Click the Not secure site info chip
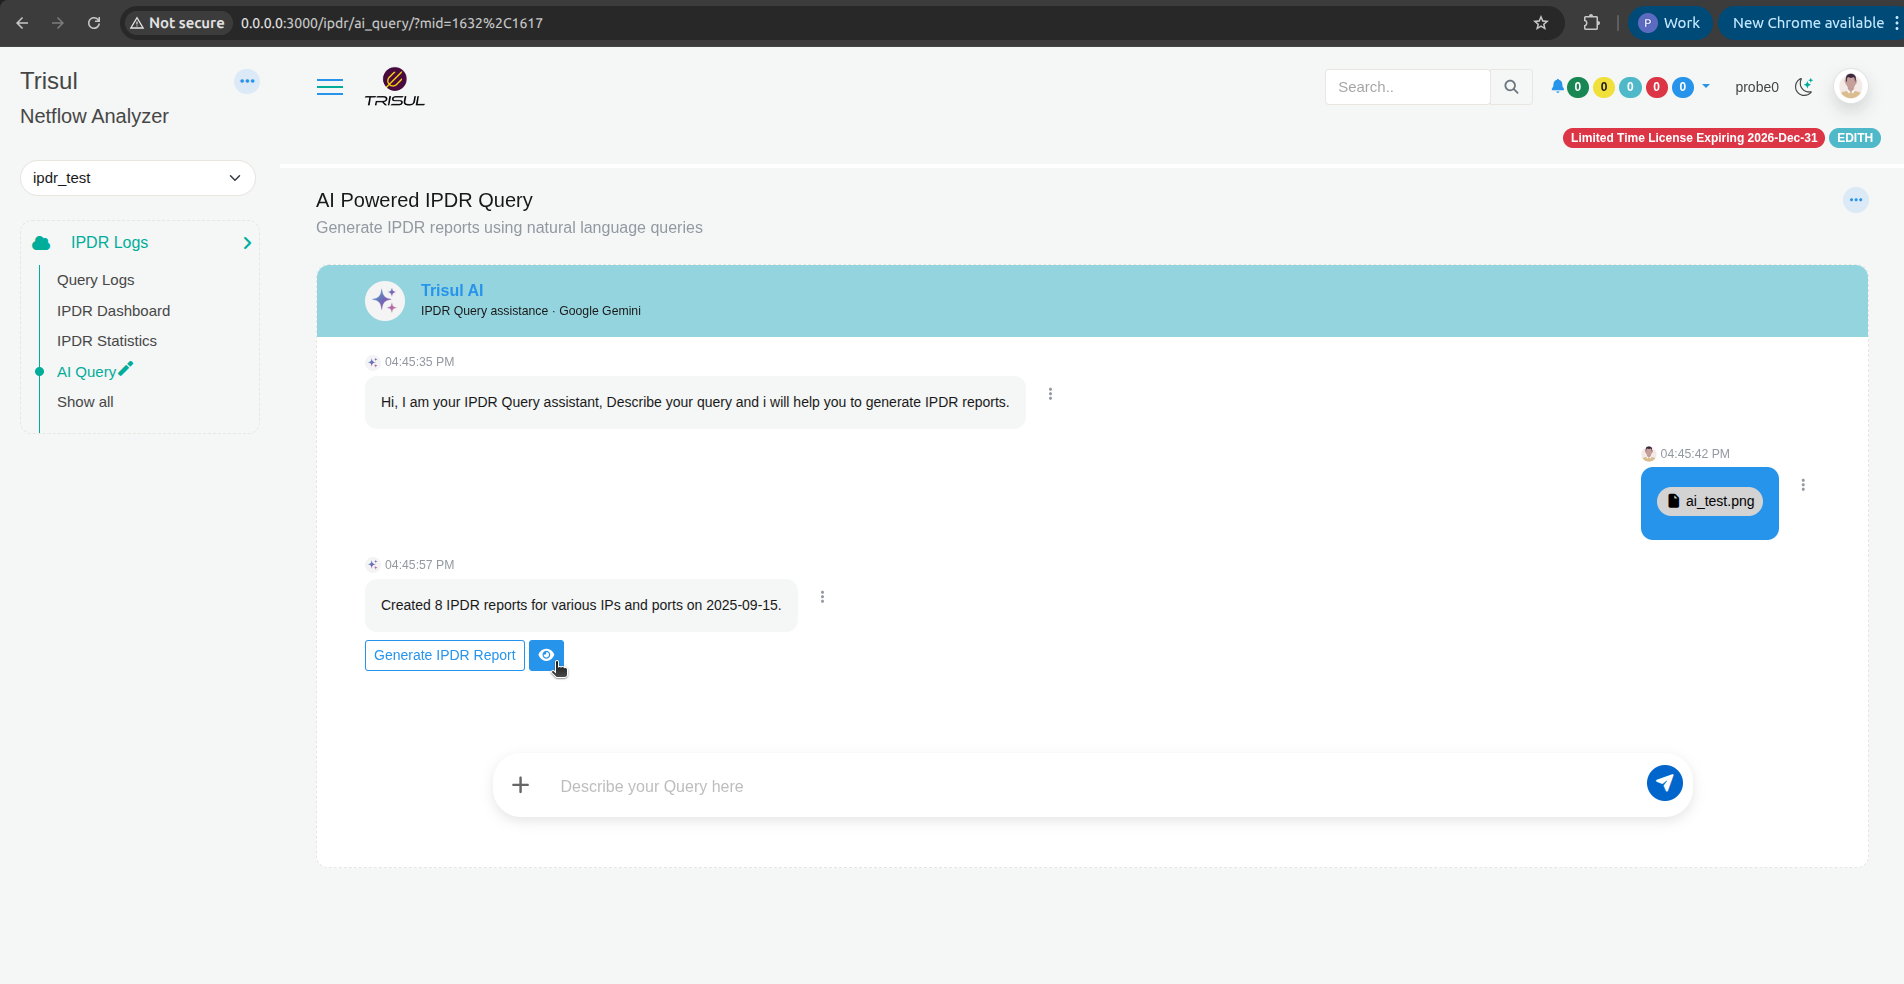1904x984 pixels. 177,23
